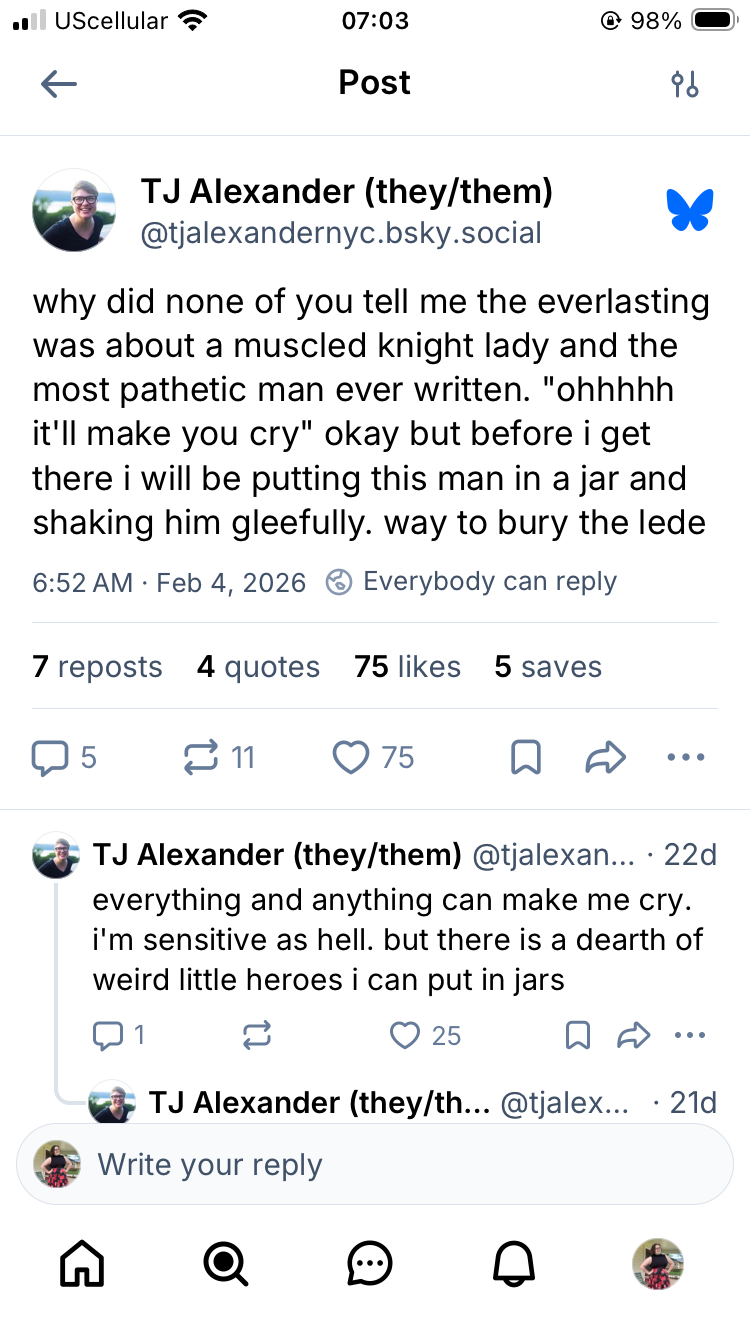The image size is (750, 1334).
Task: Open TJ Alexander's profile avatar on main post
Action: [74, 210]
